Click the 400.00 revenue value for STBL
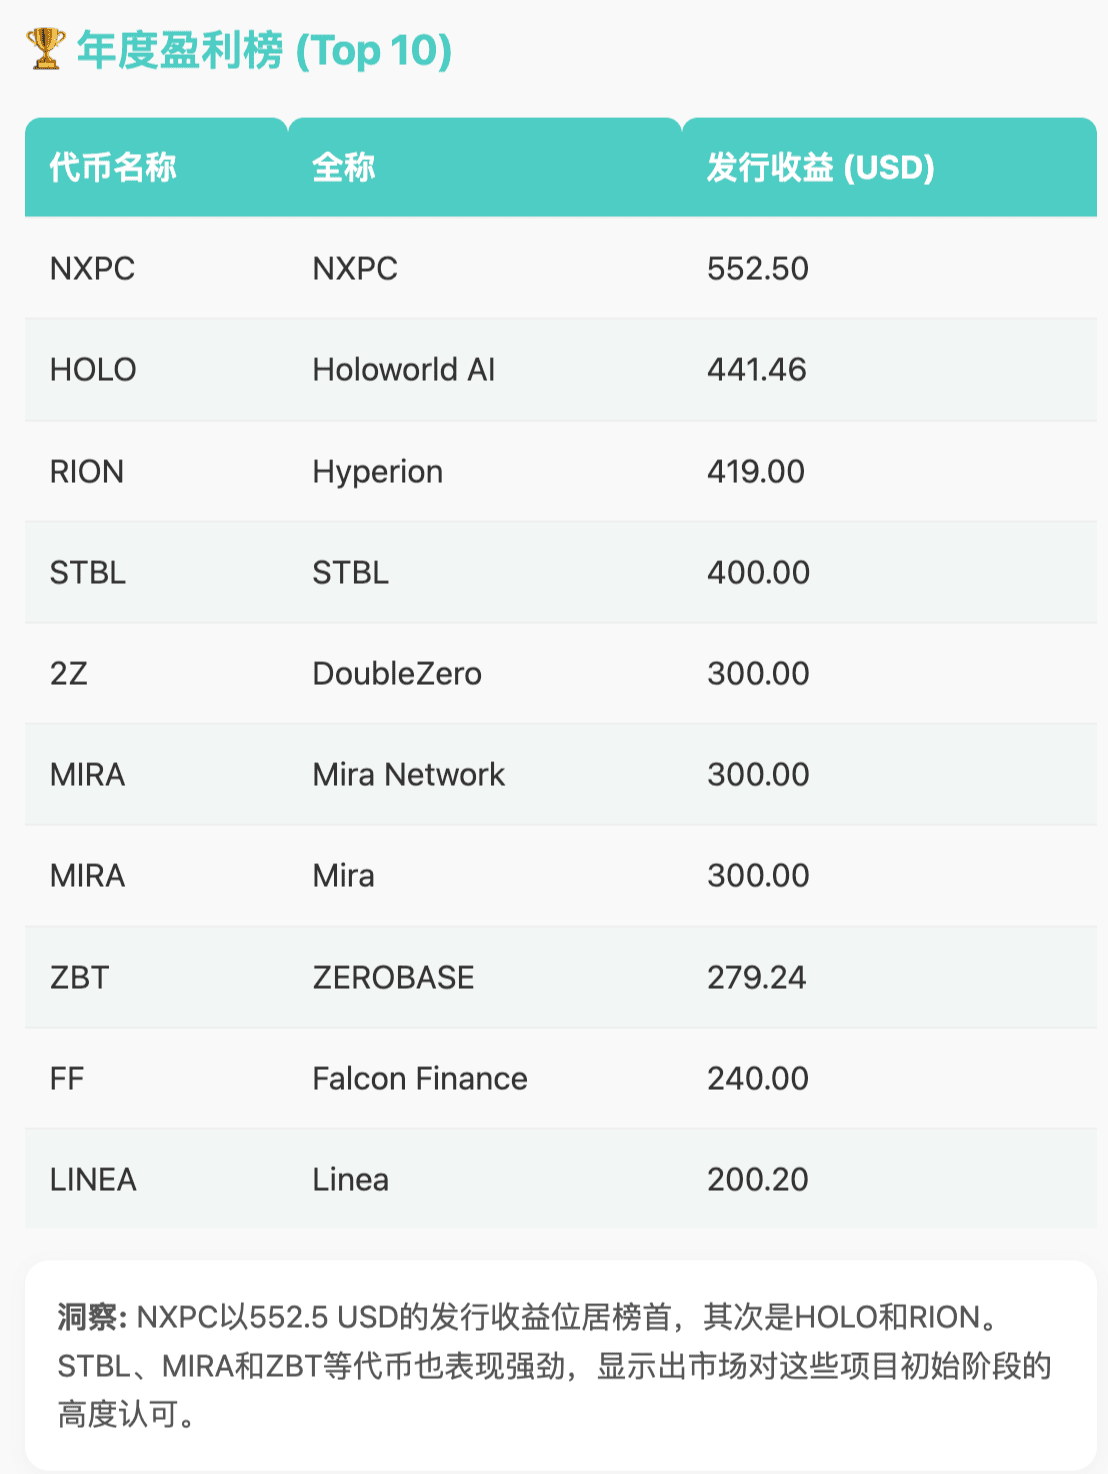Viewport: 1108px width, 1474px height. coord(758,572)
